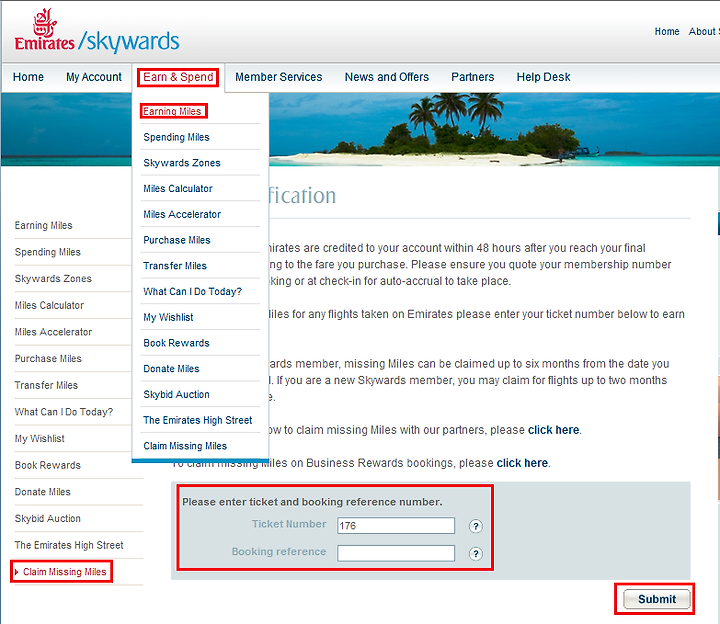Image resolution: width=720 pixels, height=624 pixels.
Task: Open Miles Calculator in left sidebar
Action: 49,305
